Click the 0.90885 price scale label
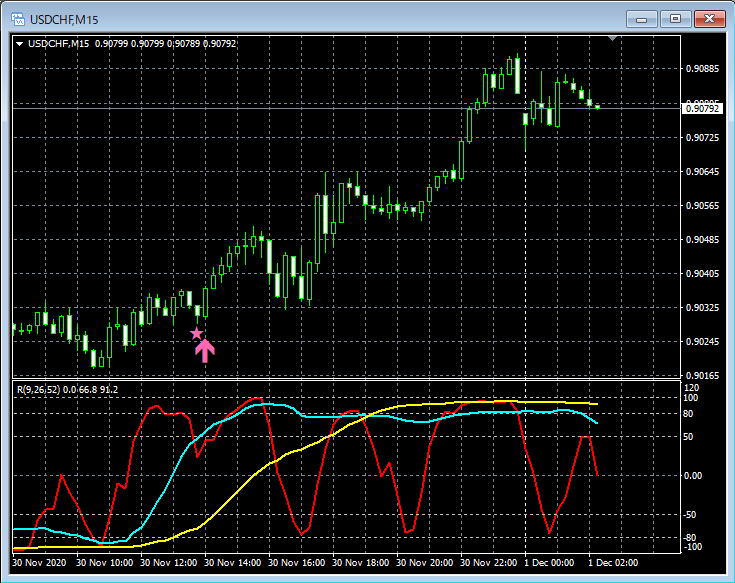This screenshot has width=735, height=583. pyautogui.click(x=703, y=69)
